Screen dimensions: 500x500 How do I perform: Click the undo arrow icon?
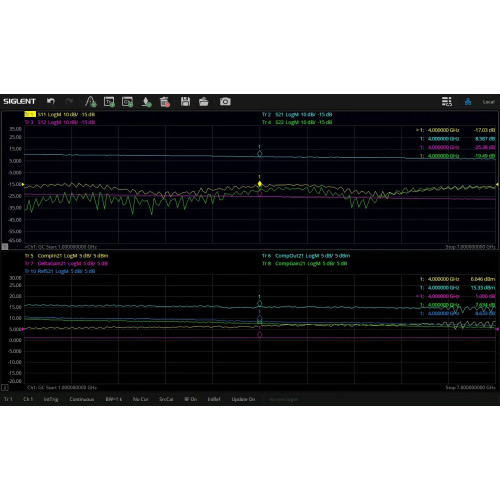pos(51,101)
